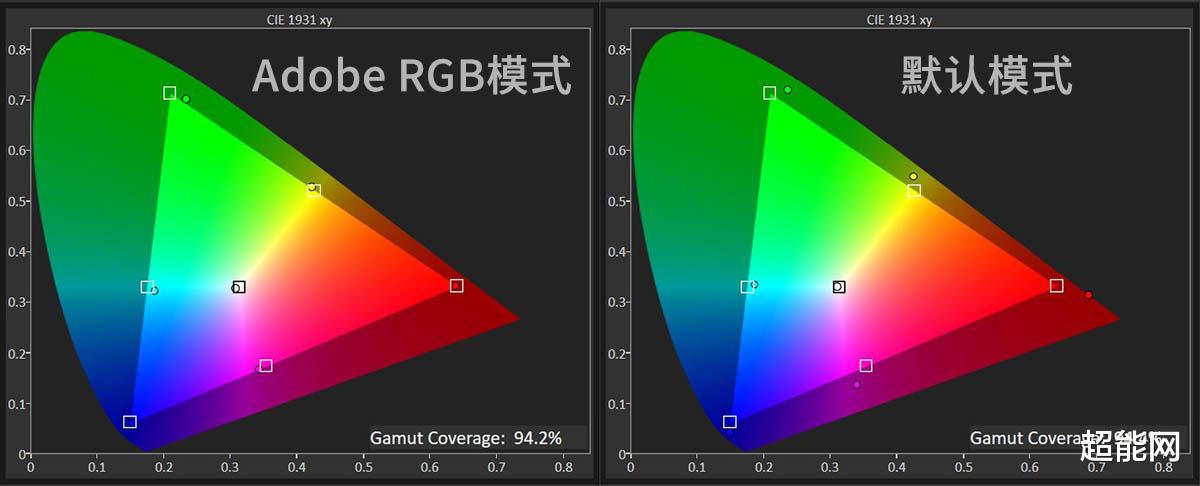Click measured magenta dot in 默认模式 chart

pos(857,385)
